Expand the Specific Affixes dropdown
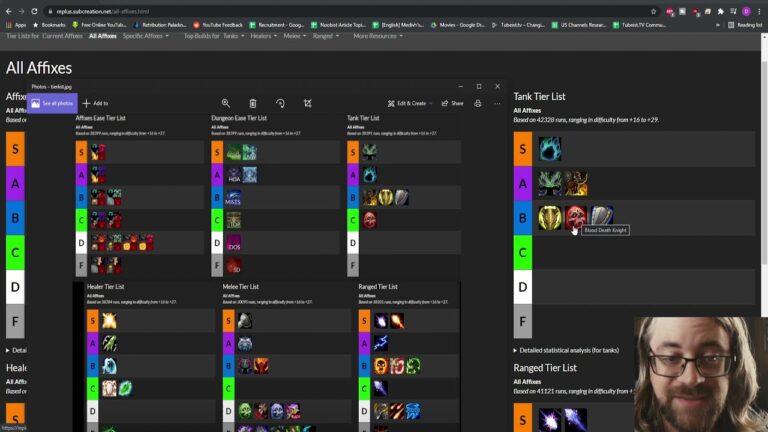Image resolution: width=768 pixels, height=432 pixels. pyautogui.click(x=145, y=36)
